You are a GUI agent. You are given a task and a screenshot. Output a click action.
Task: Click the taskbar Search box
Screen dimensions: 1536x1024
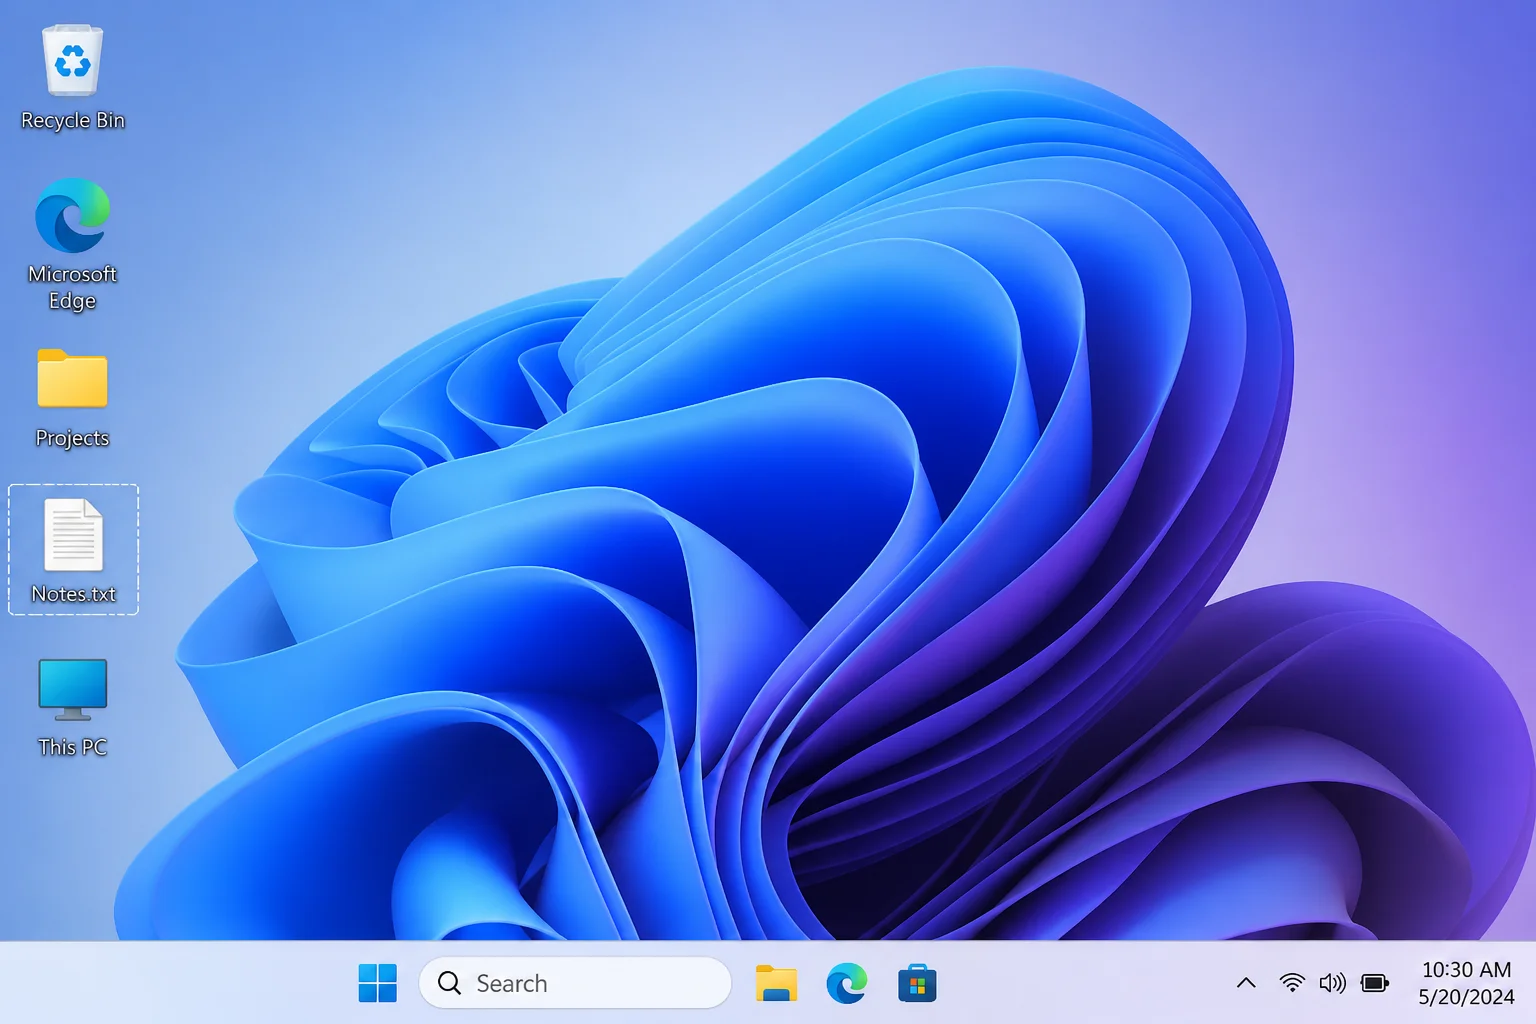[575, 983]
